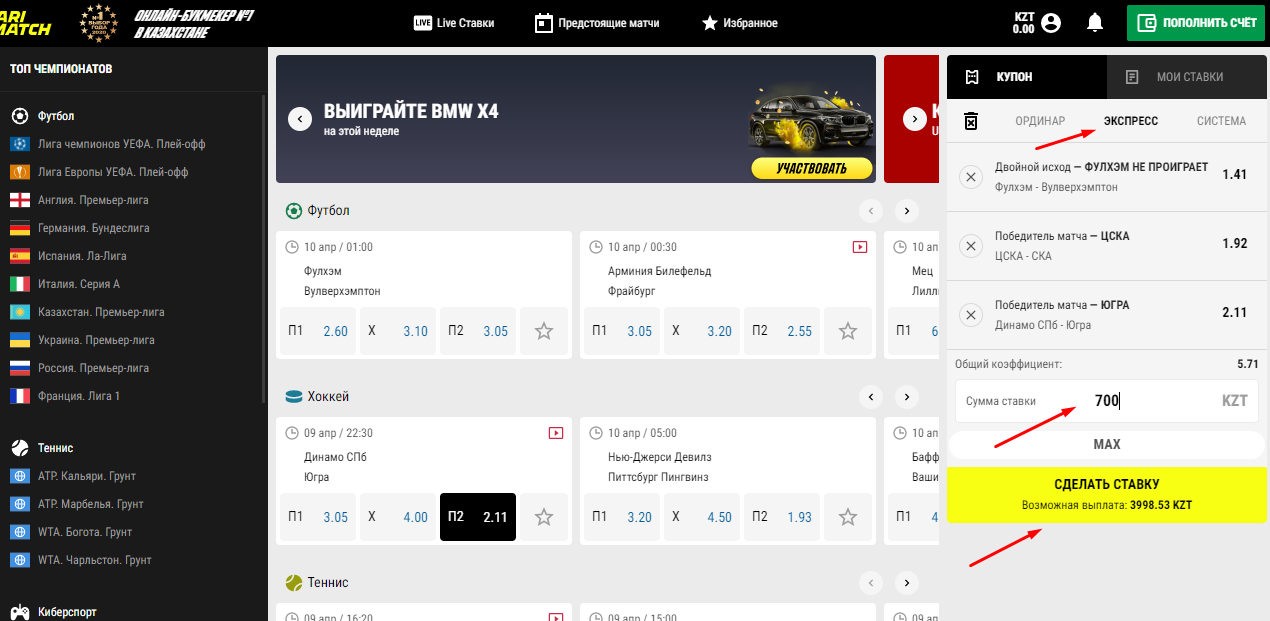Select П1 3.05 for Арминия Билефельд
The height and width of the screenshot is (621, 1270).
[x=622, y=331]
